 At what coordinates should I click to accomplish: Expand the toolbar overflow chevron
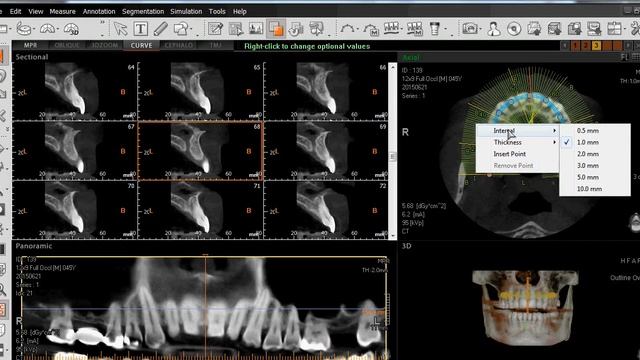102,22
